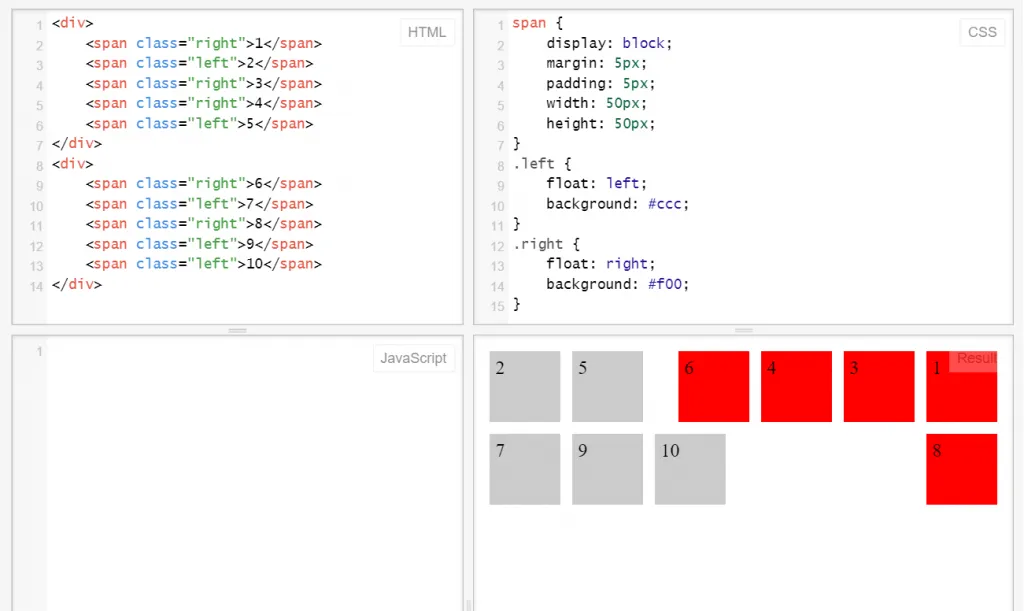This screenshot has width=1024, height=611.
Task: Click the HTML panel label
Action: click(x=426, y=32)
